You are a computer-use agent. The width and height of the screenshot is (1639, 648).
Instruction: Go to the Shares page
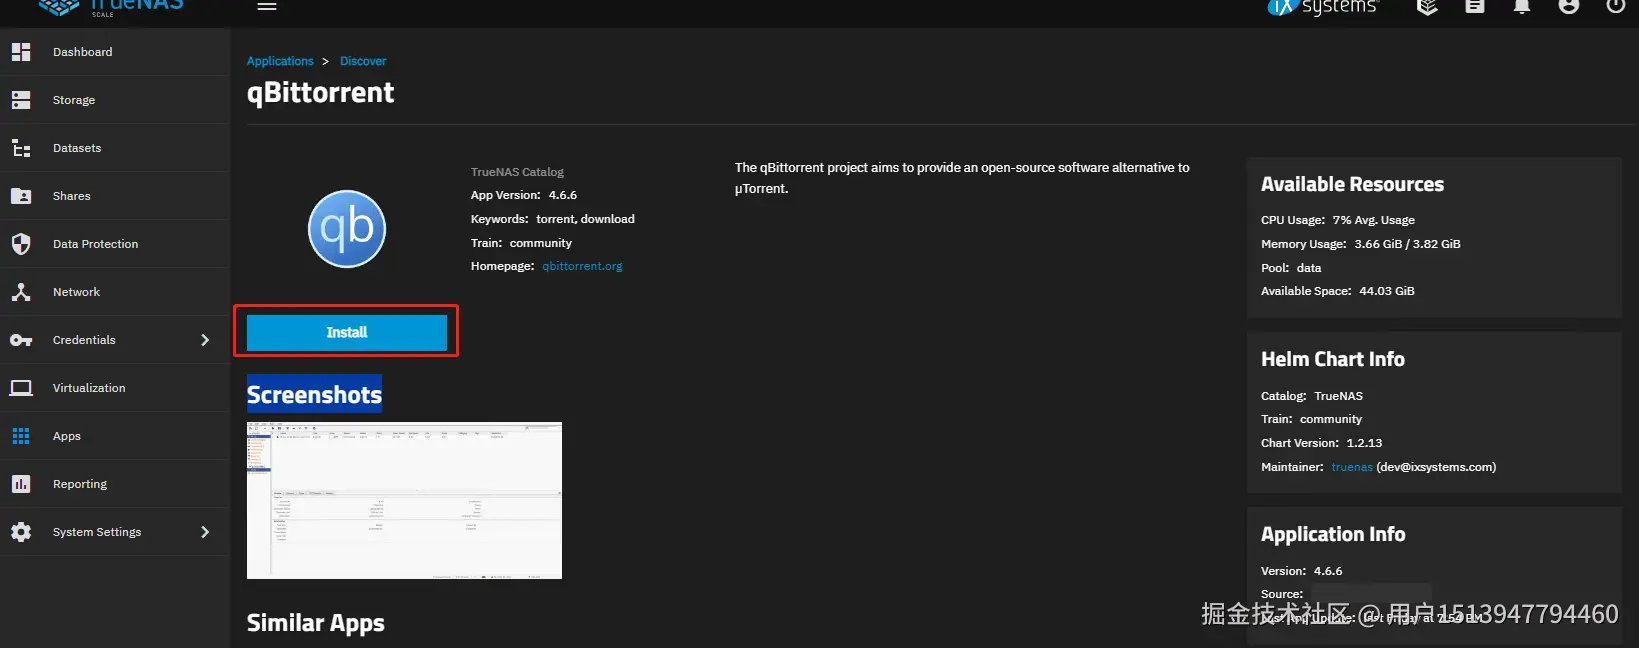click(115, 196)
